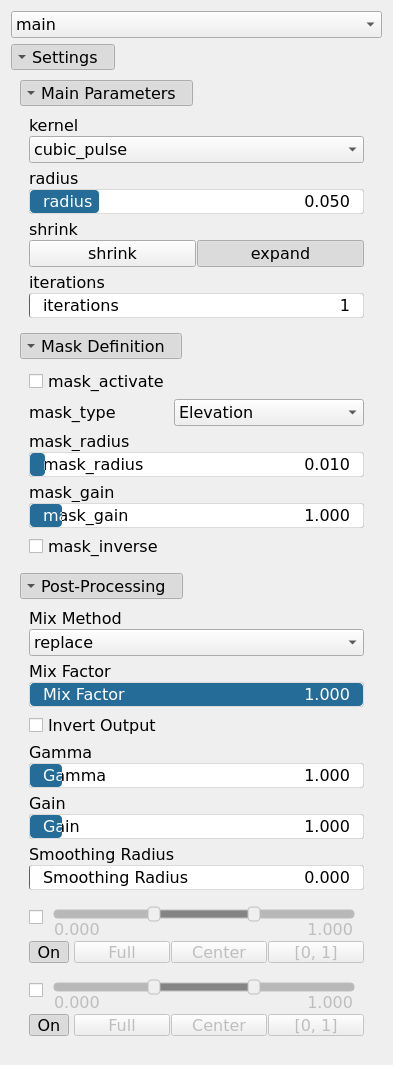The height and width of the screenshot is (1065, 393).
Task: Collapse the Mask Definition group
Action: (101, 346)
